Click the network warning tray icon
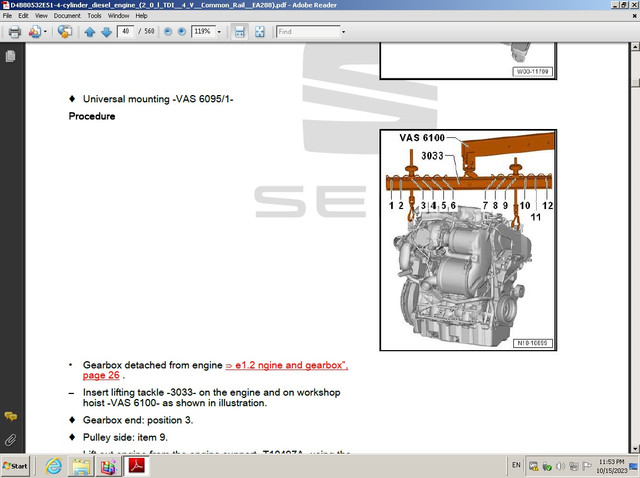 533,466
